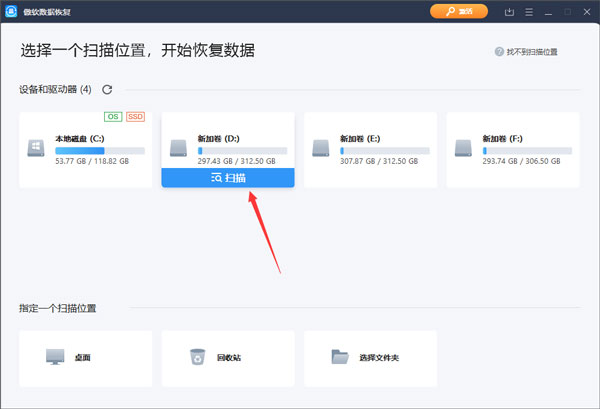Click the app logo in title bar

[11, 11]
